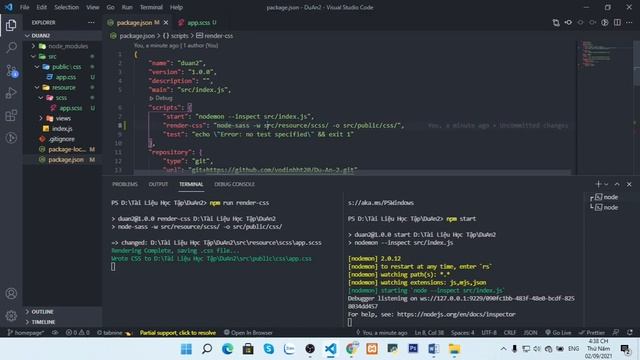Viewport: 640px width, 360px height.
Task: Open the Explorer panel ellipsis menu
Action: (x=91, y=22)
